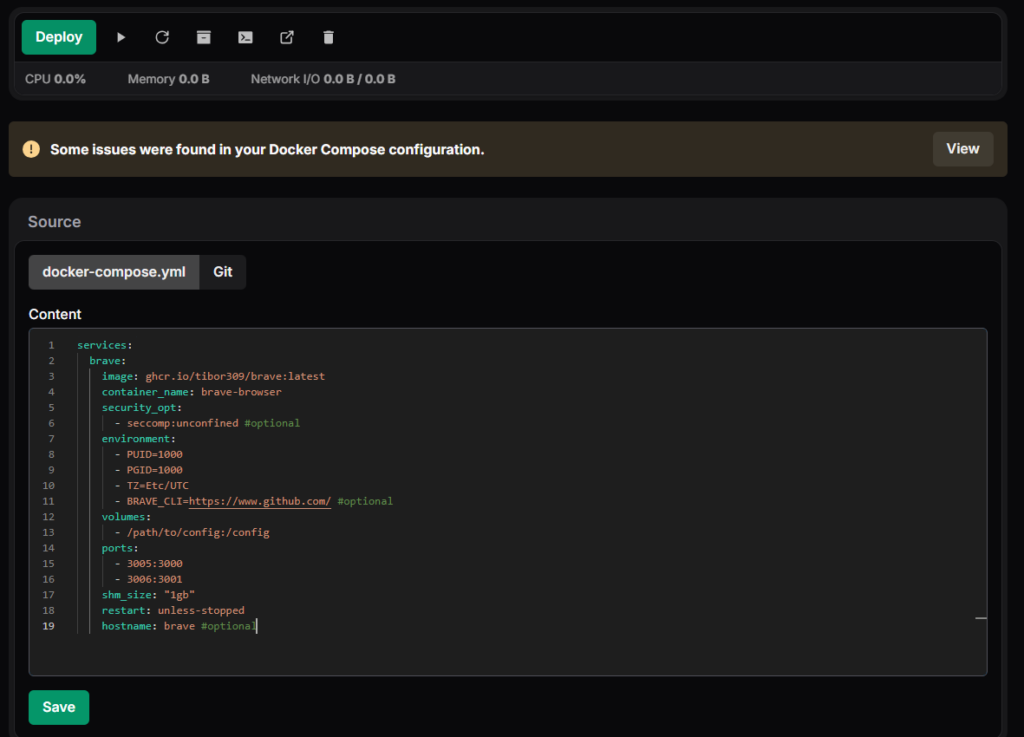Click the archive box icon
The width and height of the screenshot is (1024, 737).
[204, 37]
